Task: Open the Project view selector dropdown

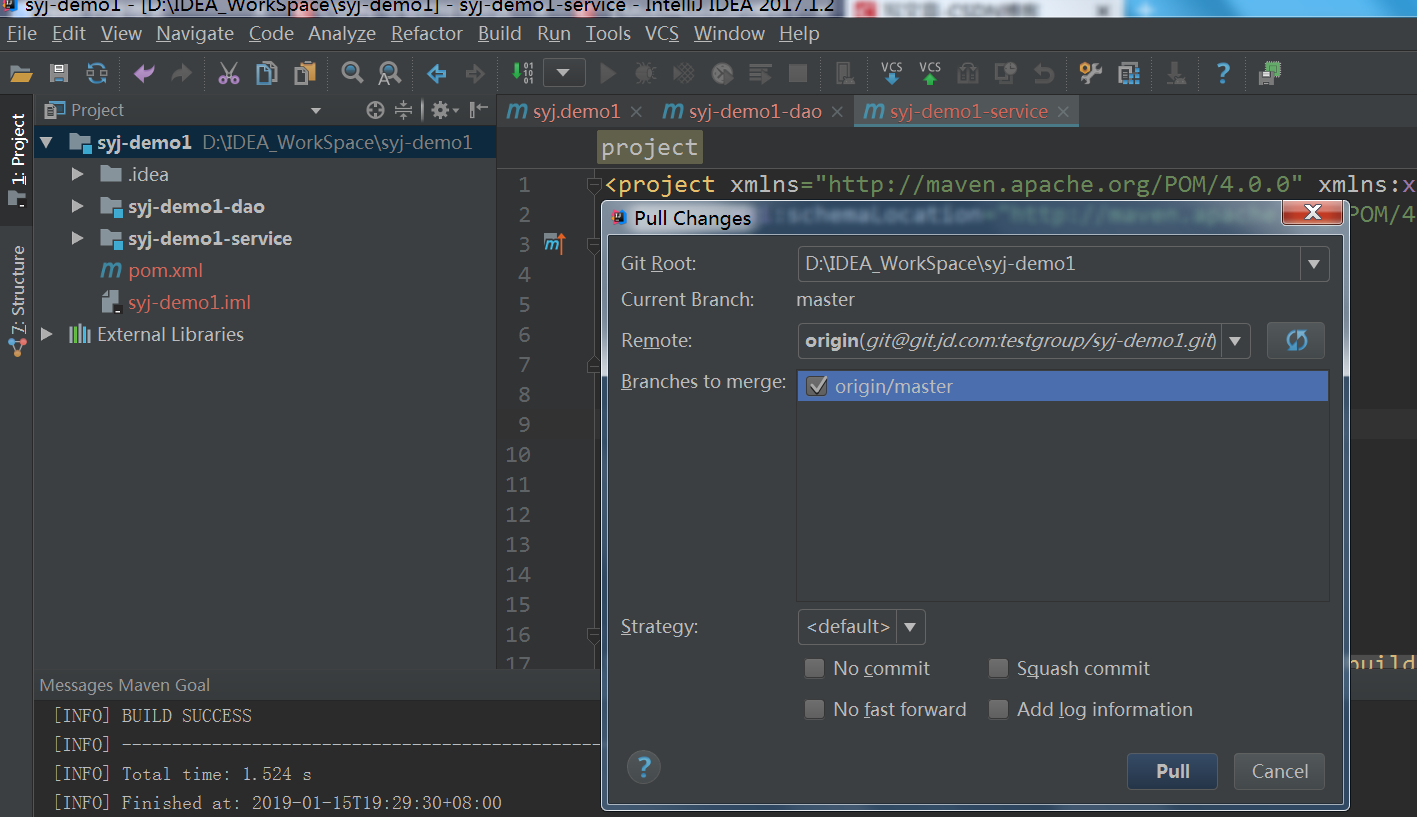Action: click(316, 110)
